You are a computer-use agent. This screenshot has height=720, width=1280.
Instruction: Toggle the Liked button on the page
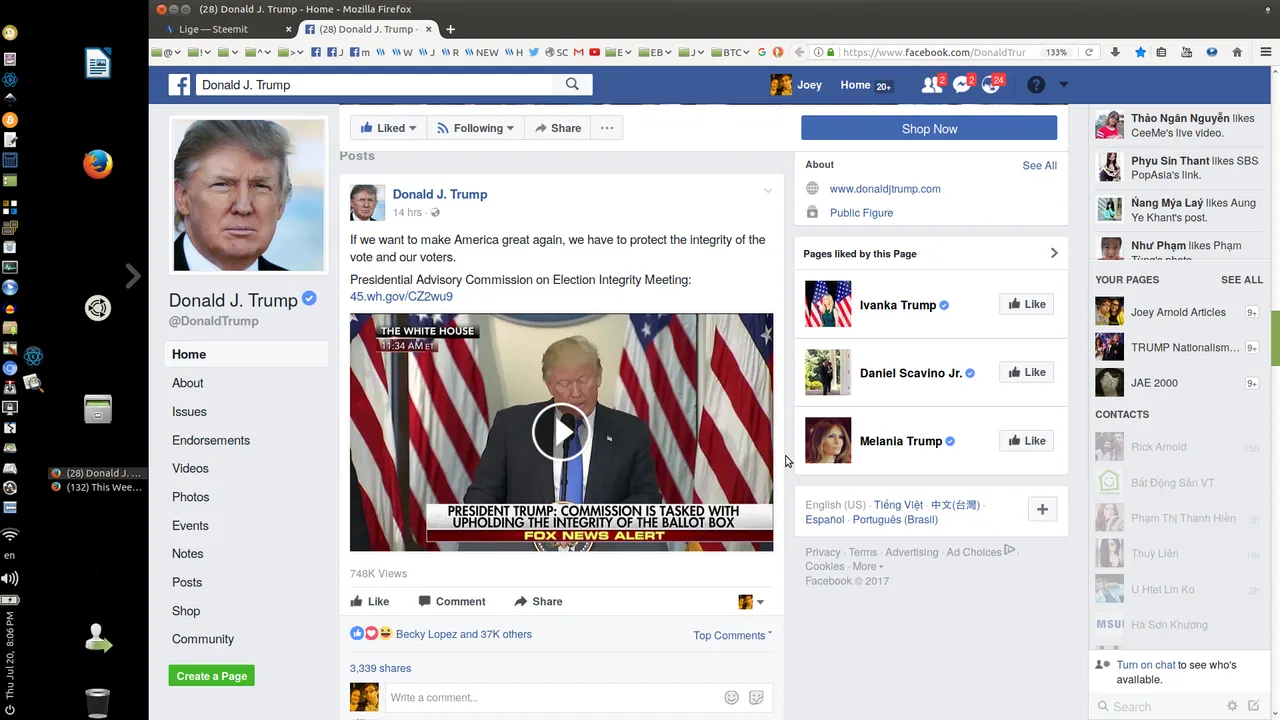(388, 128)
